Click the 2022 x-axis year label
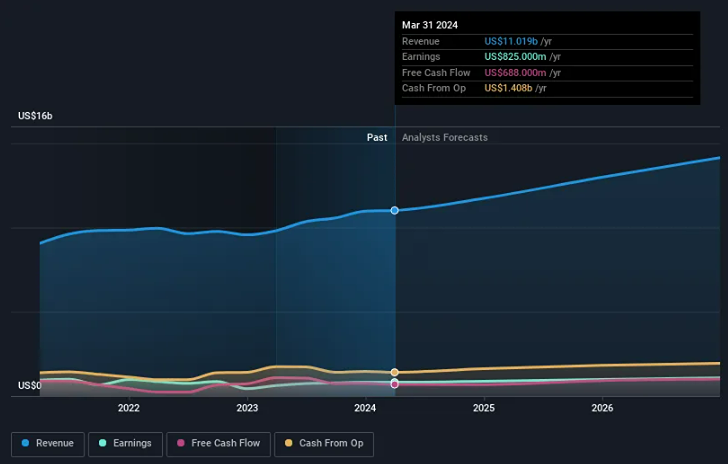 point(128,408)
